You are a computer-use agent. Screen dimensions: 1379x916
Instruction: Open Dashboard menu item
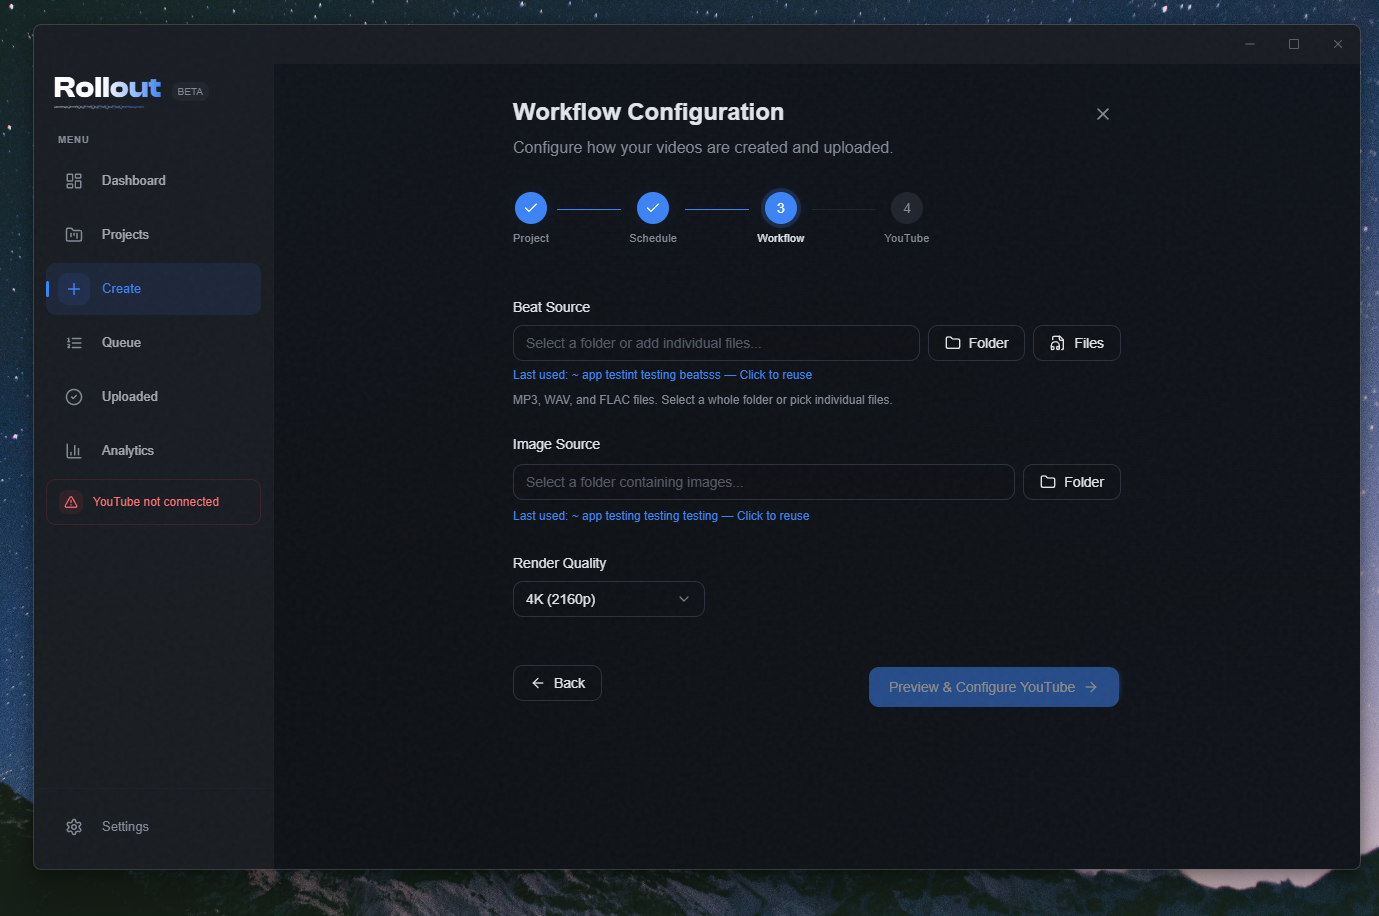154,181
